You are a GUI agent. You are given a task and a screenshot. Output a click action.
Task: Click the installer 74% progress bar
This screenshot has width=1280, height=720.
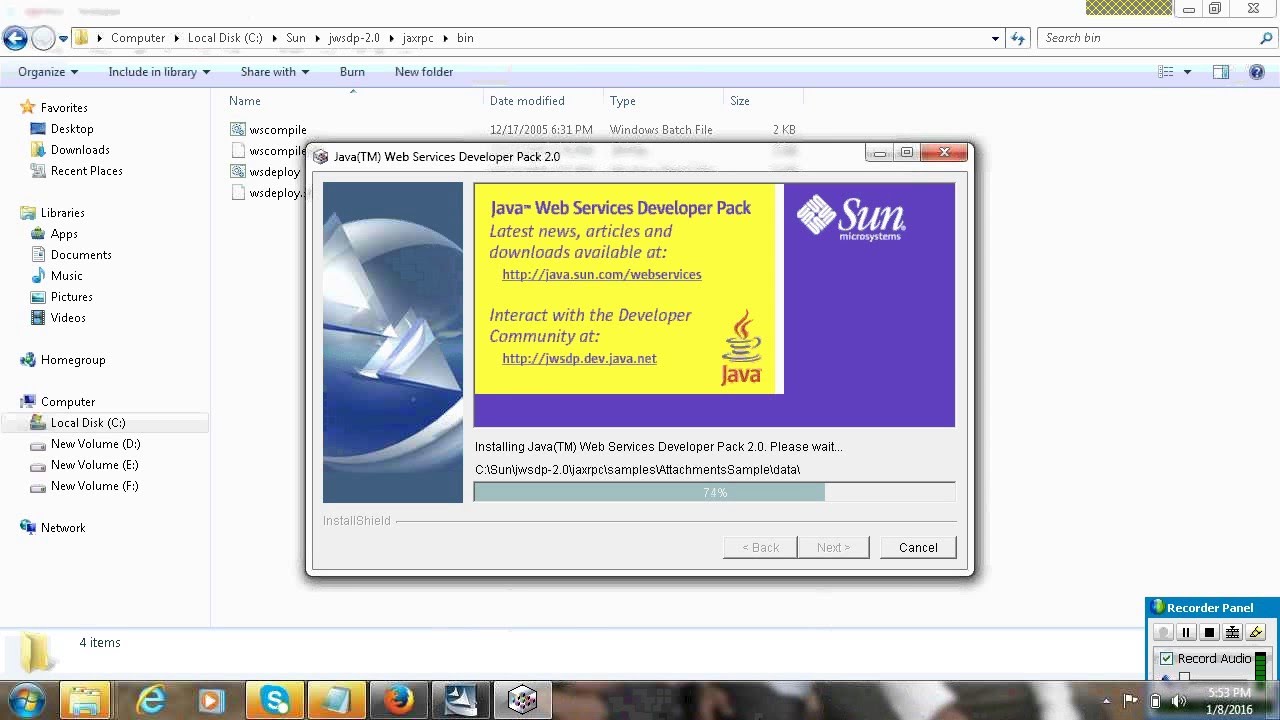(715, 492)
